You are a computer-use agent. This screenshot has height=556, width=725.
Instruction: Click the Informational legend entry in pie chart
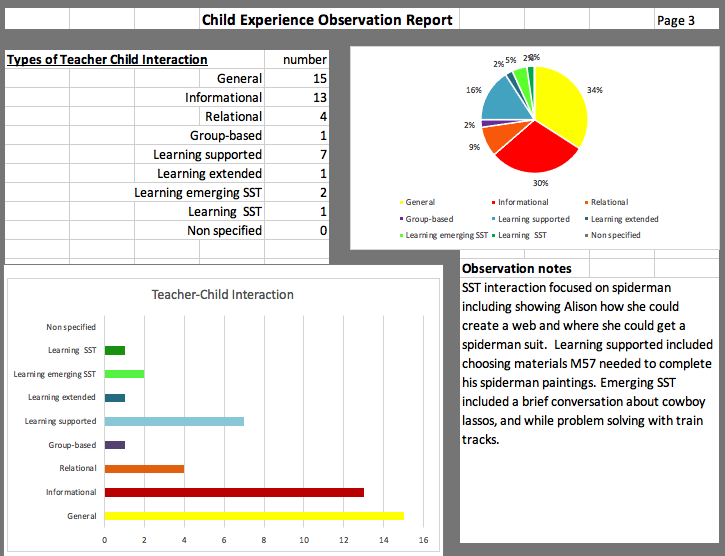click(520, 202)
